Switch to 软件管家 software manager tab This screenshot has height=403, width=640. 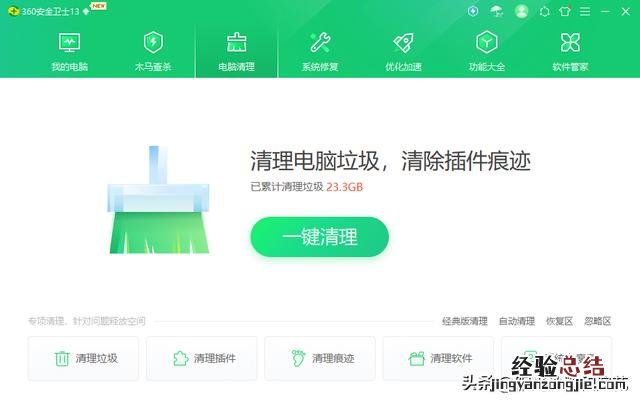(570, 51)
